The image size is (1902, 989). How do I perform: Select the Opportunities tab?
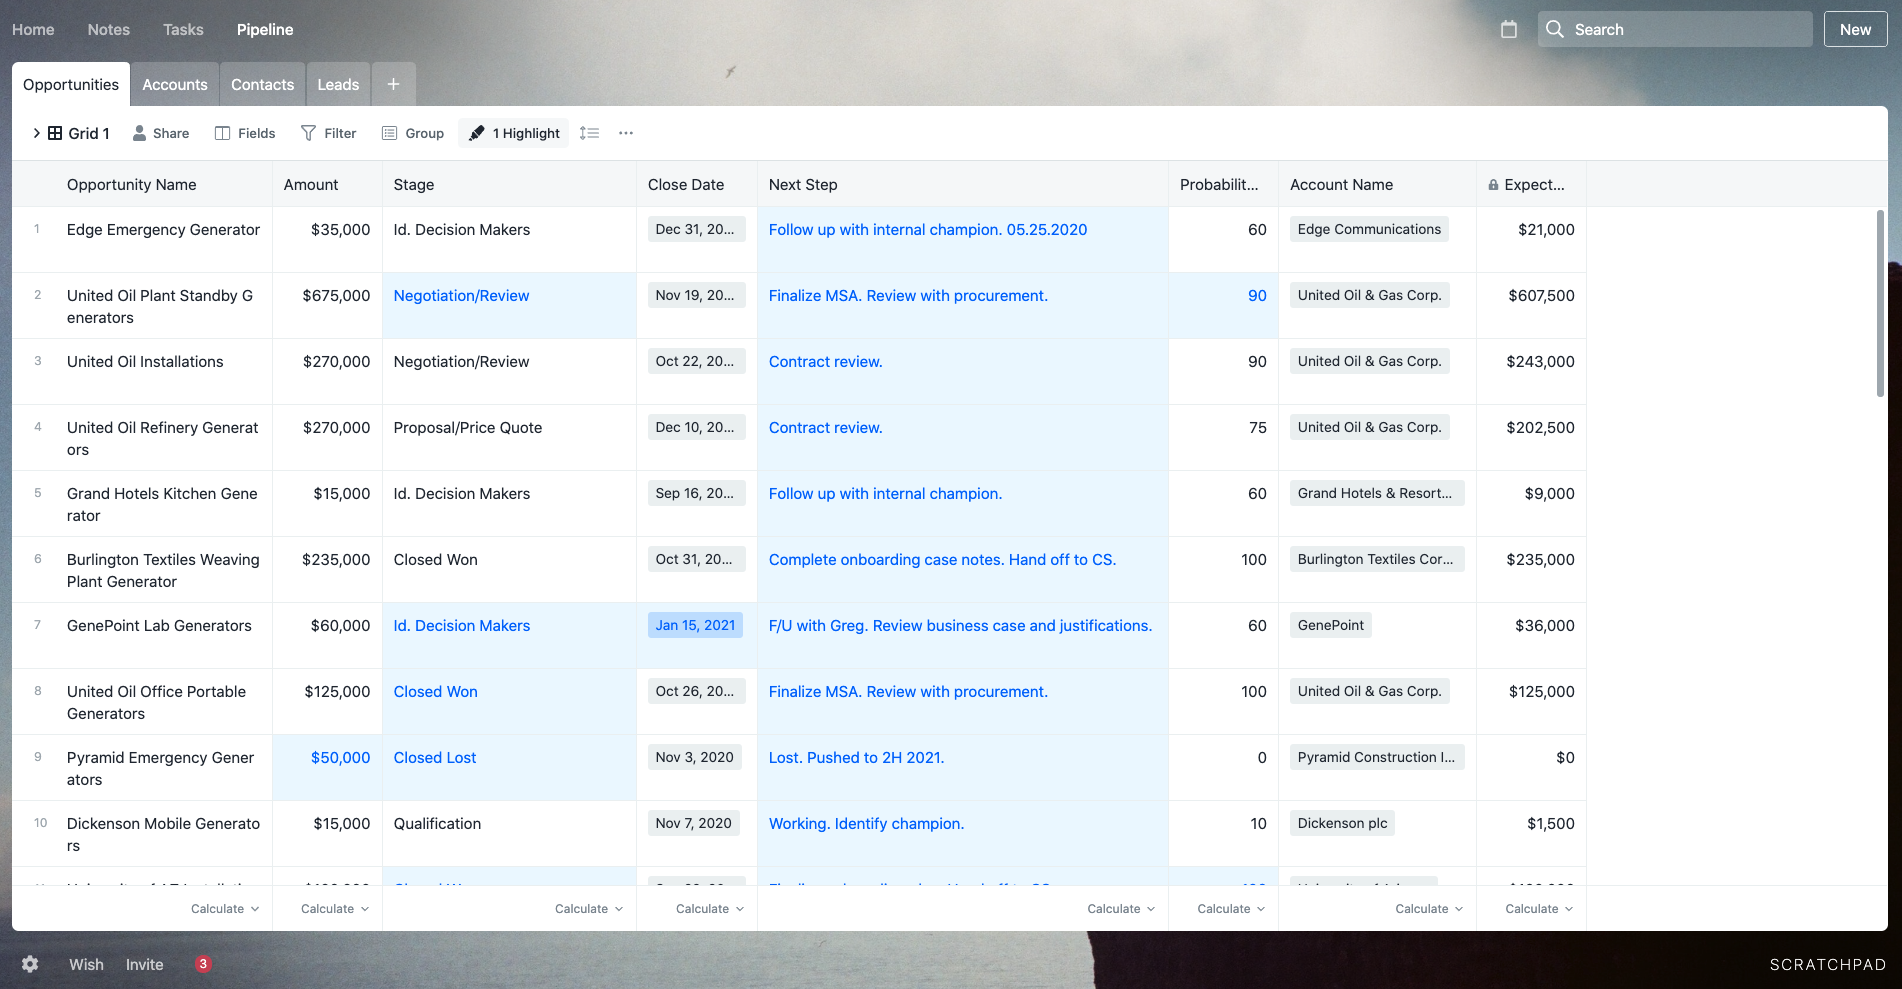tap(71, 84)
